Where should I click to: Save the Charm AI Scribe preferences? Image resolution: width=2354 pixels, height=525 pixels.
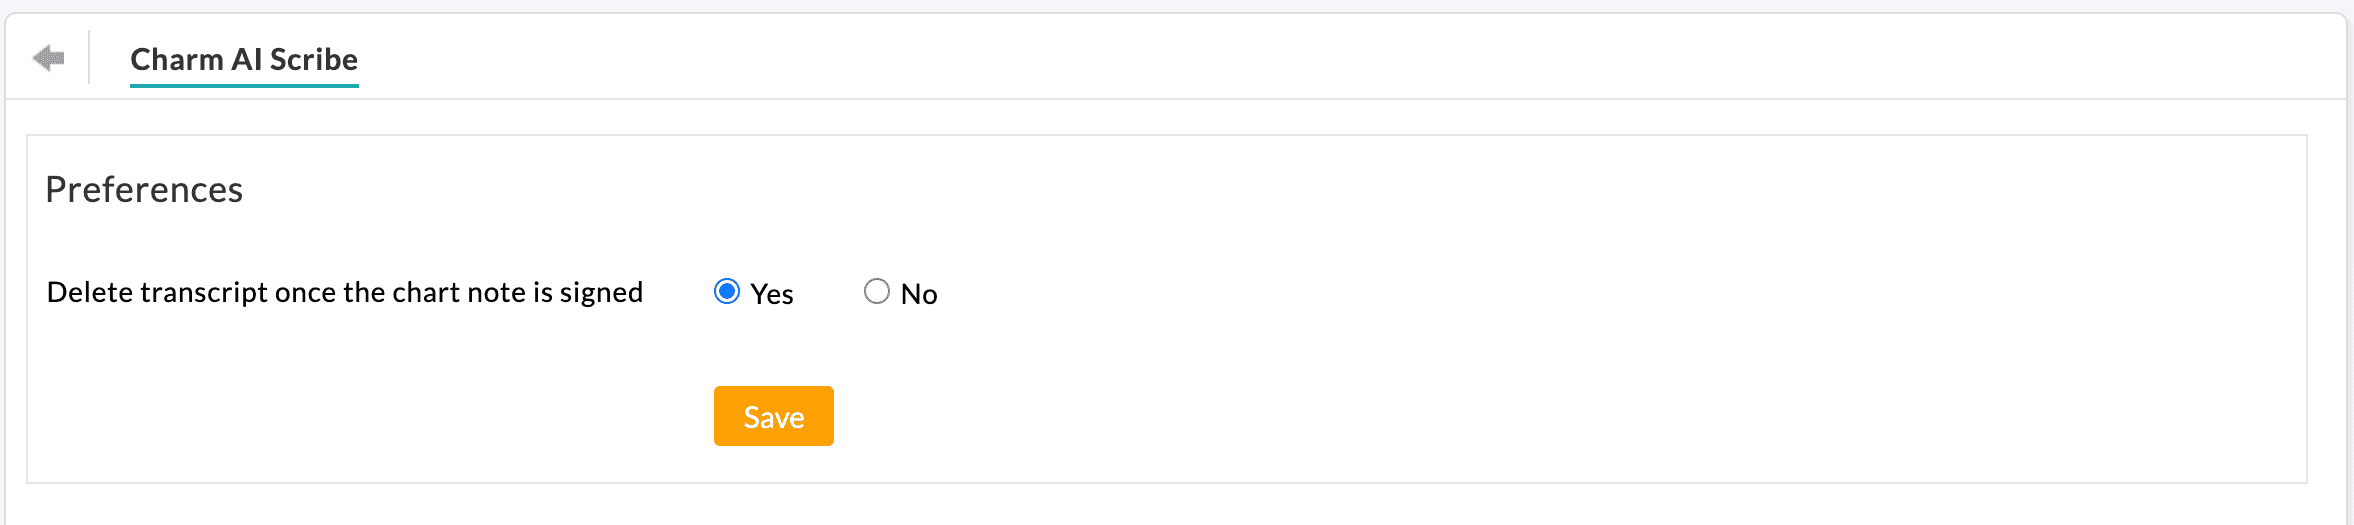coord(773,416)
